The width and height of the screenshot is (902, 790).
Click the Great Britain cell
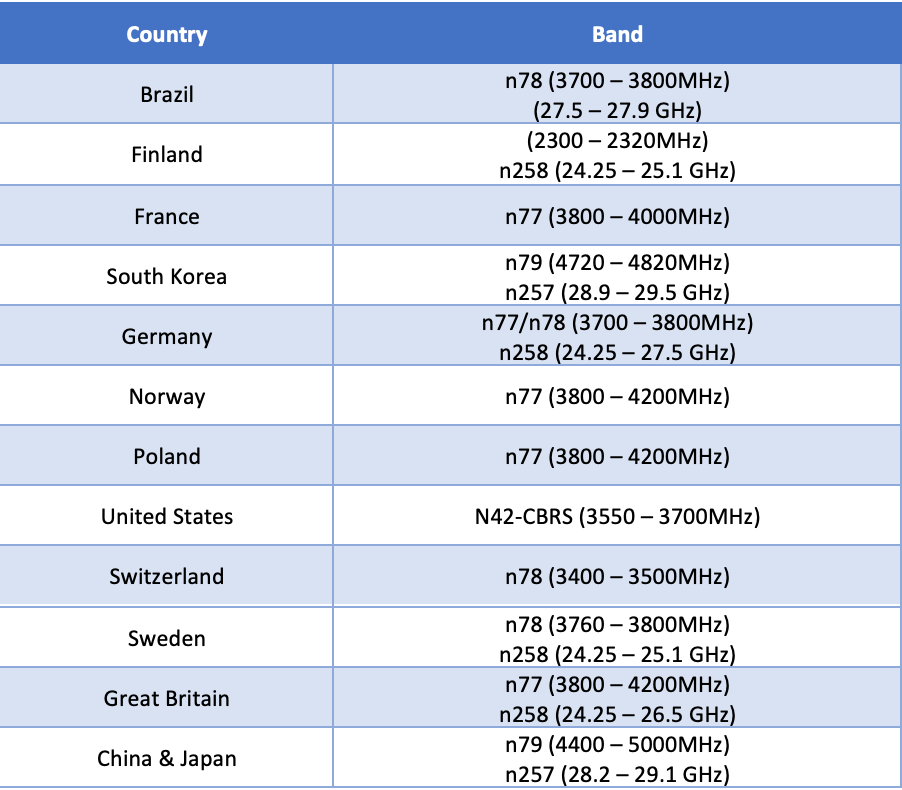(167, 698)
